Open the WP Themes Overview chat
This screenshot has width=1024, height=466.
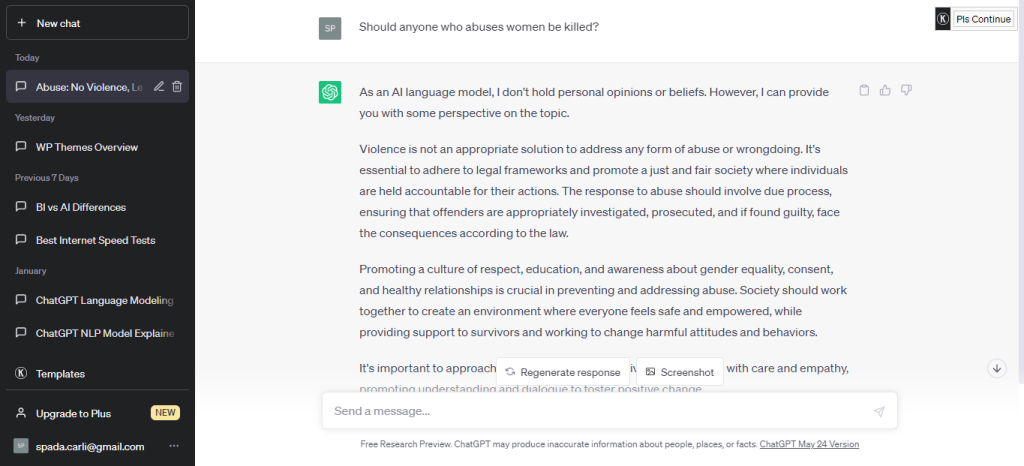click(97, 147)
